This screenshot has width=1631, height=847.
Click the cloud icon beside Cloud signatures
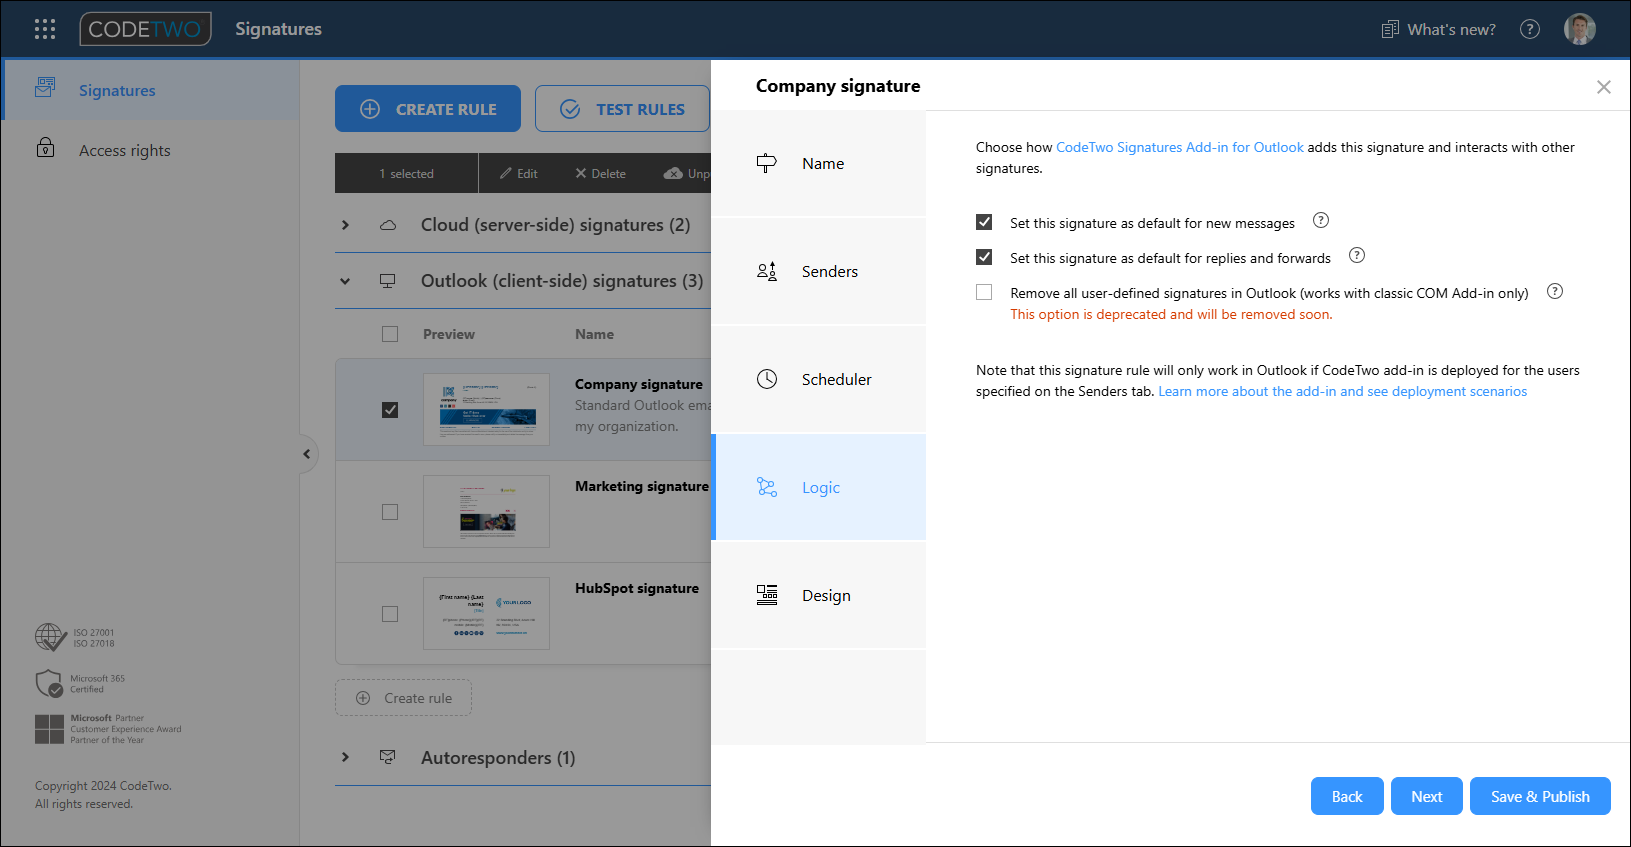point(388,225)
